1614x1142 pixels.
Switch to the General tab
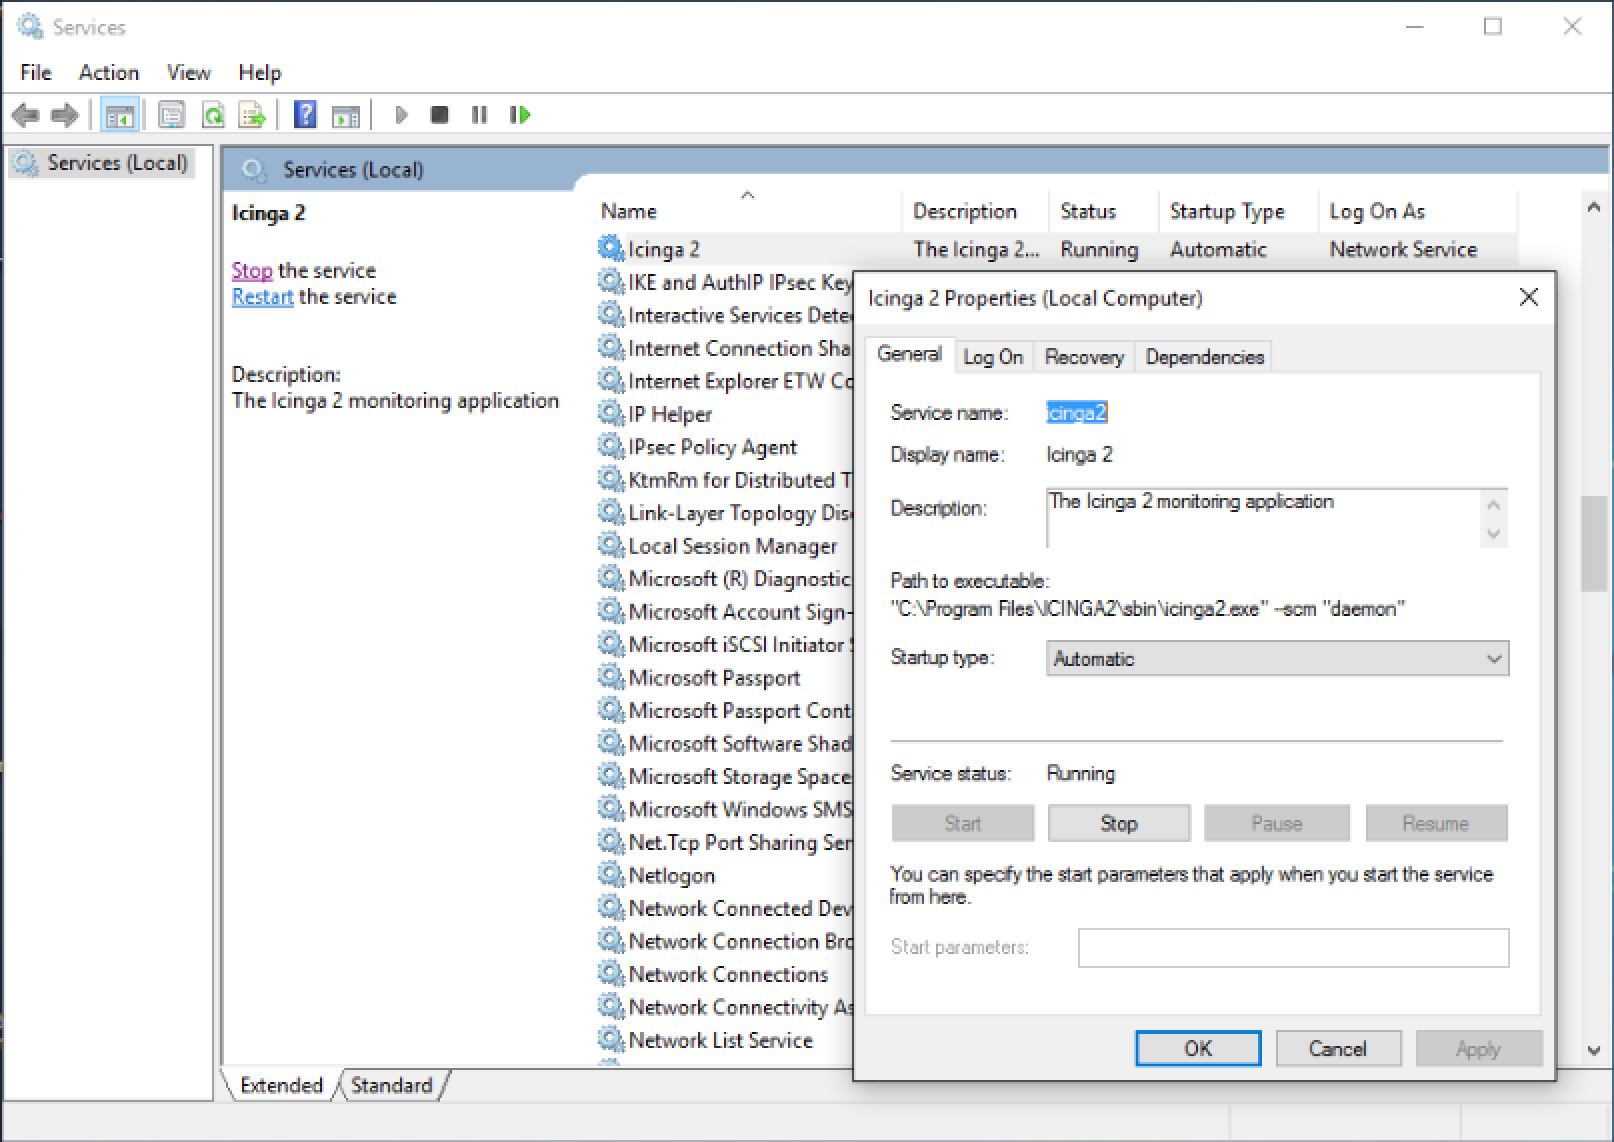909,354
